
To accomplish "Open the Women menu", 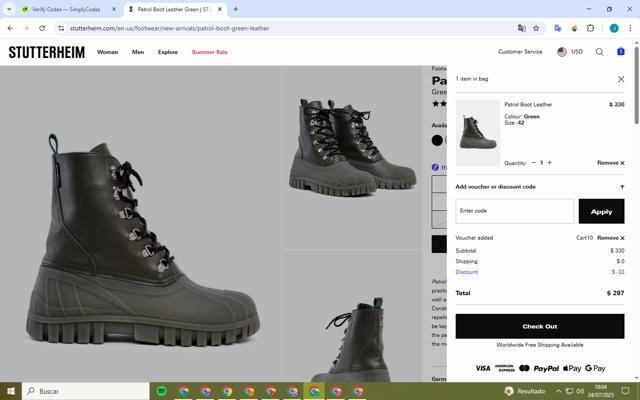I will (107, 52).
